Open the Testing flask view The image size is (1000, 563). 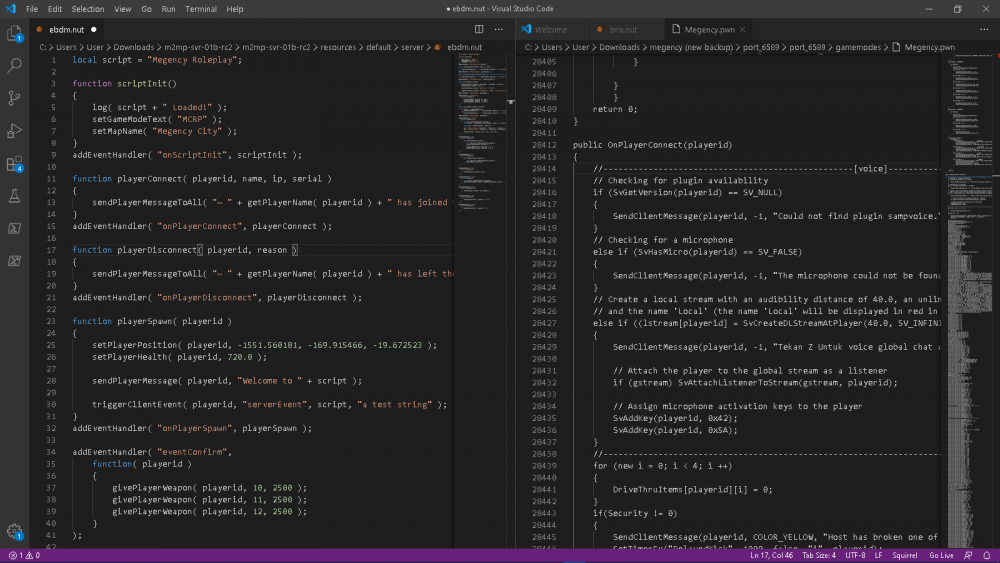click(14, 196)
